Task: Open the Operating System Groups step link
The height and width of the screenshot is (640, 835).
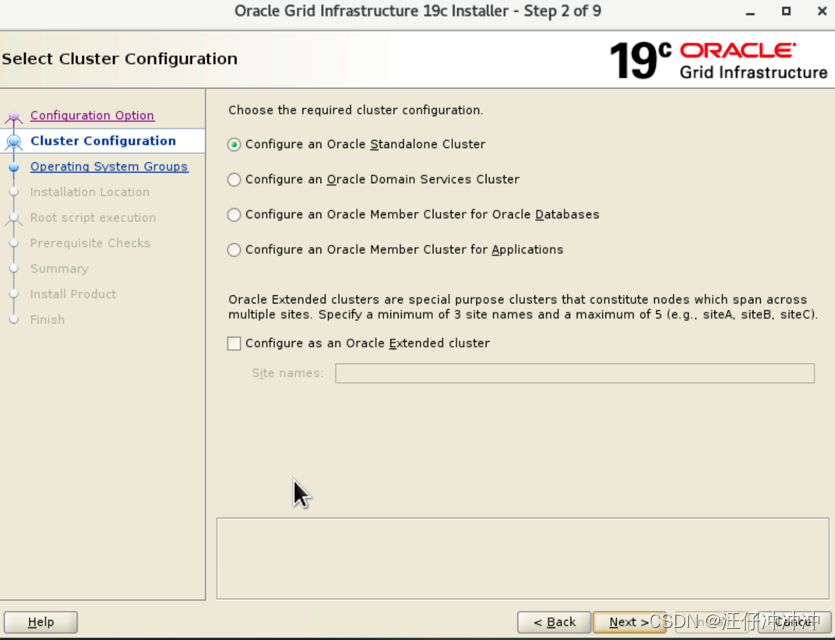Action: point(109,166)
